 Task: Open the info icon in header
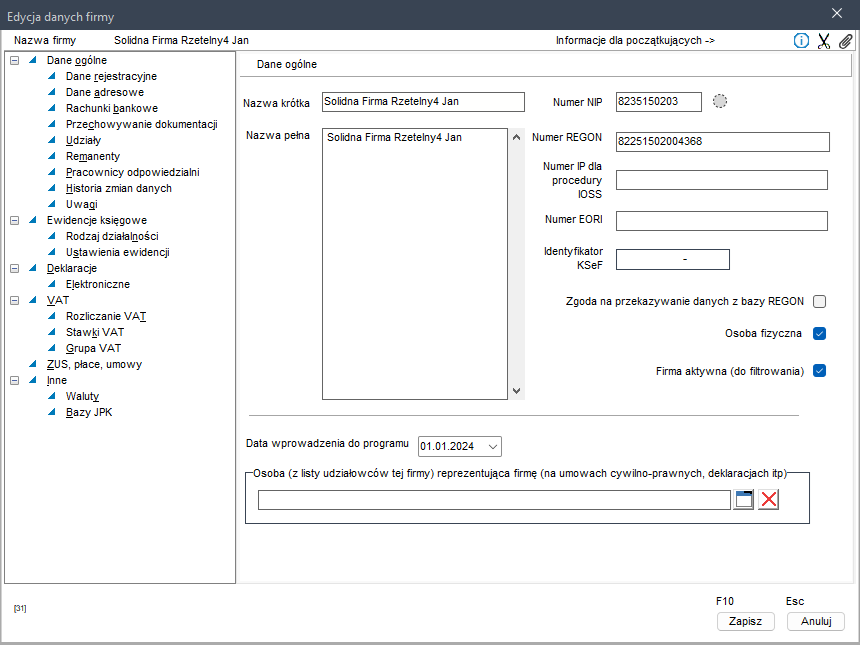pyautogui.click(x=801, y=41)
